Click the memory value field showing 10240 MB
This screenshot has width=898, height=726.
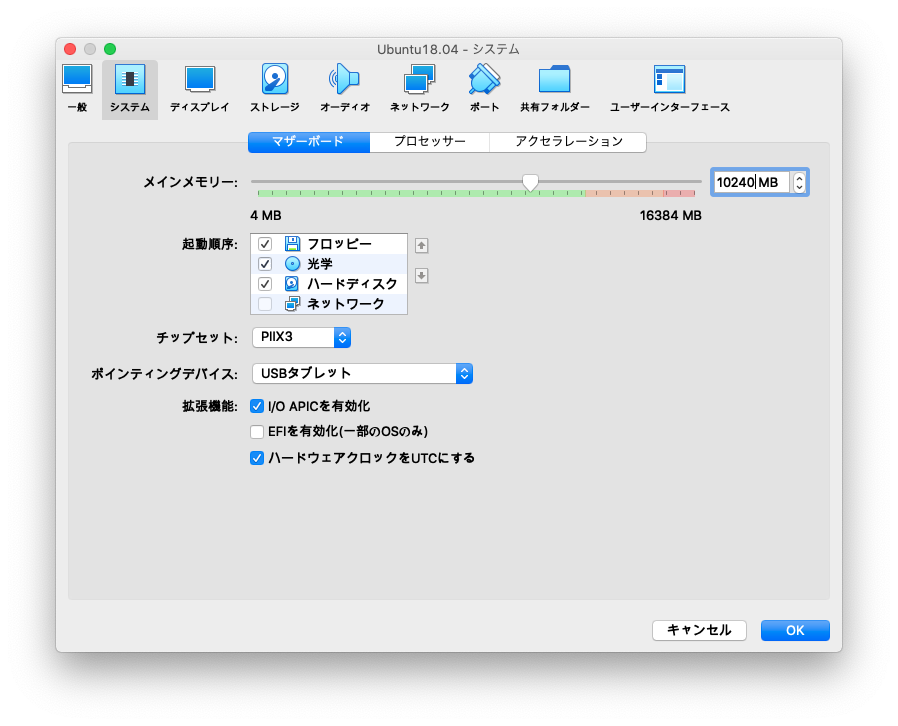(751, 183)
